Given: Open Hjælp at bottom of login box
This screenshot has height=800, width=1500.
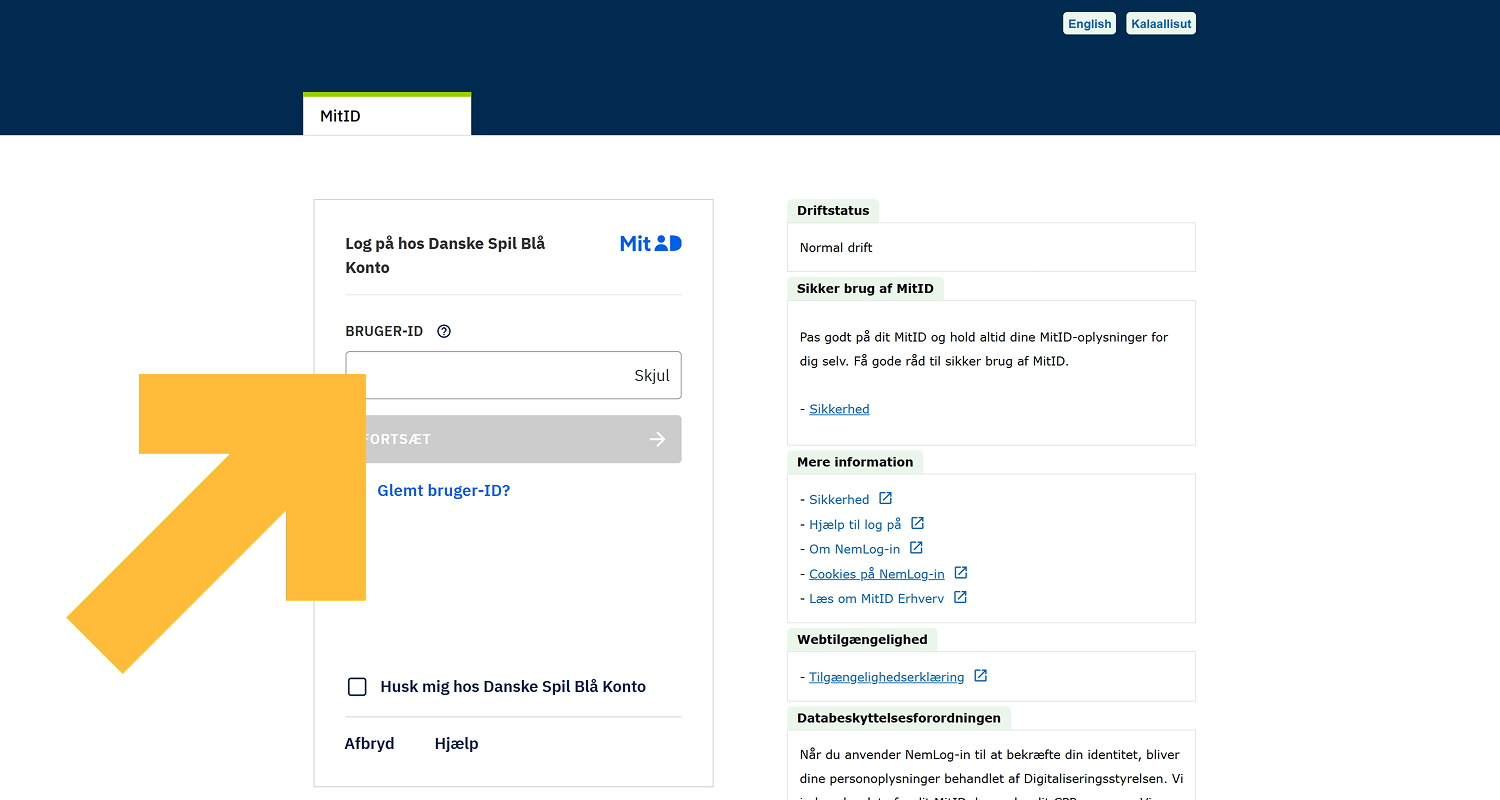Looking at the screenshot, I should click(456, 744).
